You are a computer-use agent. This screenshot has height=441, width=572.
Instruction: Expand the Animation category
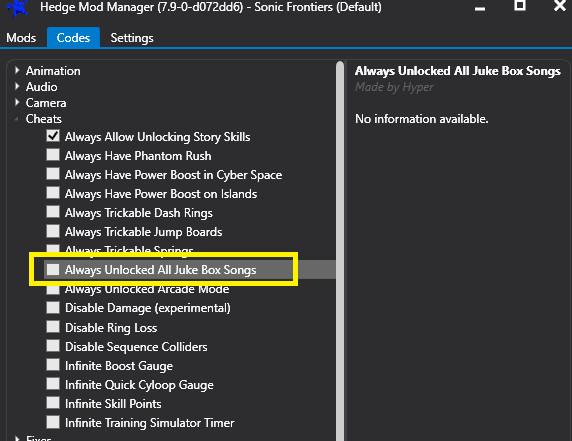pyautogui.click(x=17, y=70)
